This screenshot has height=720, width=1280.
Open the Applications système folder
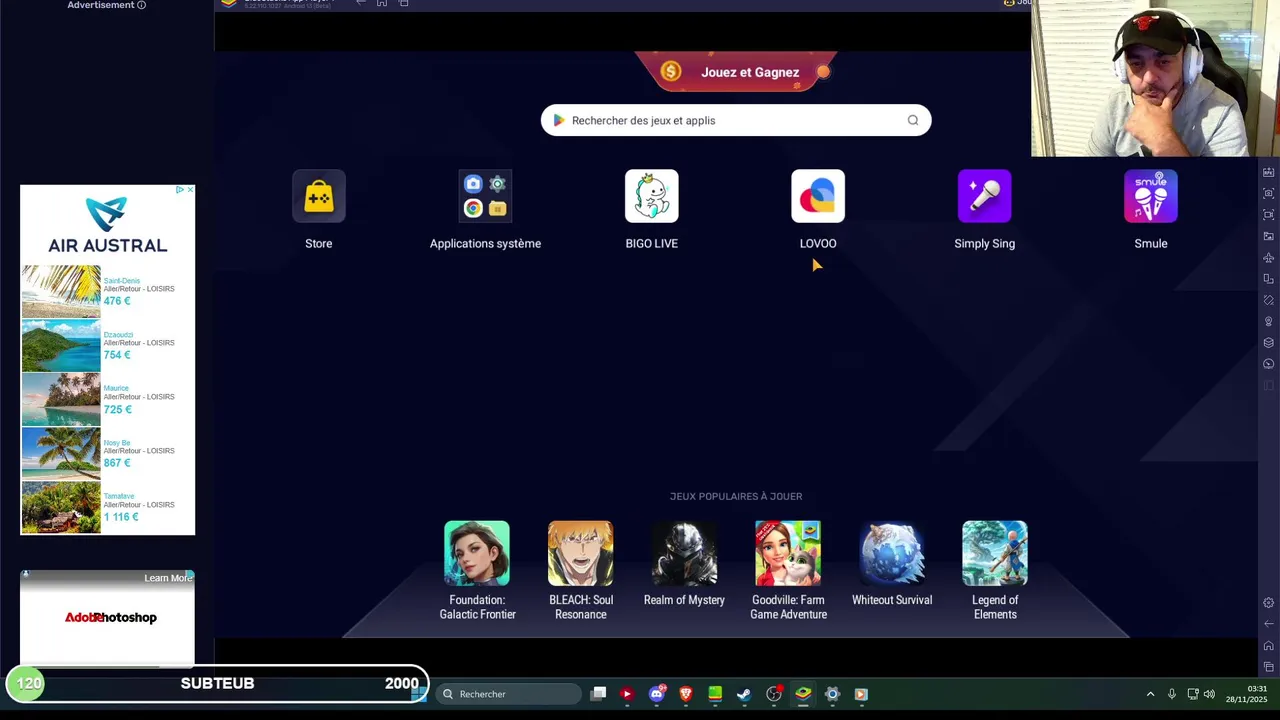pos(485,196)
